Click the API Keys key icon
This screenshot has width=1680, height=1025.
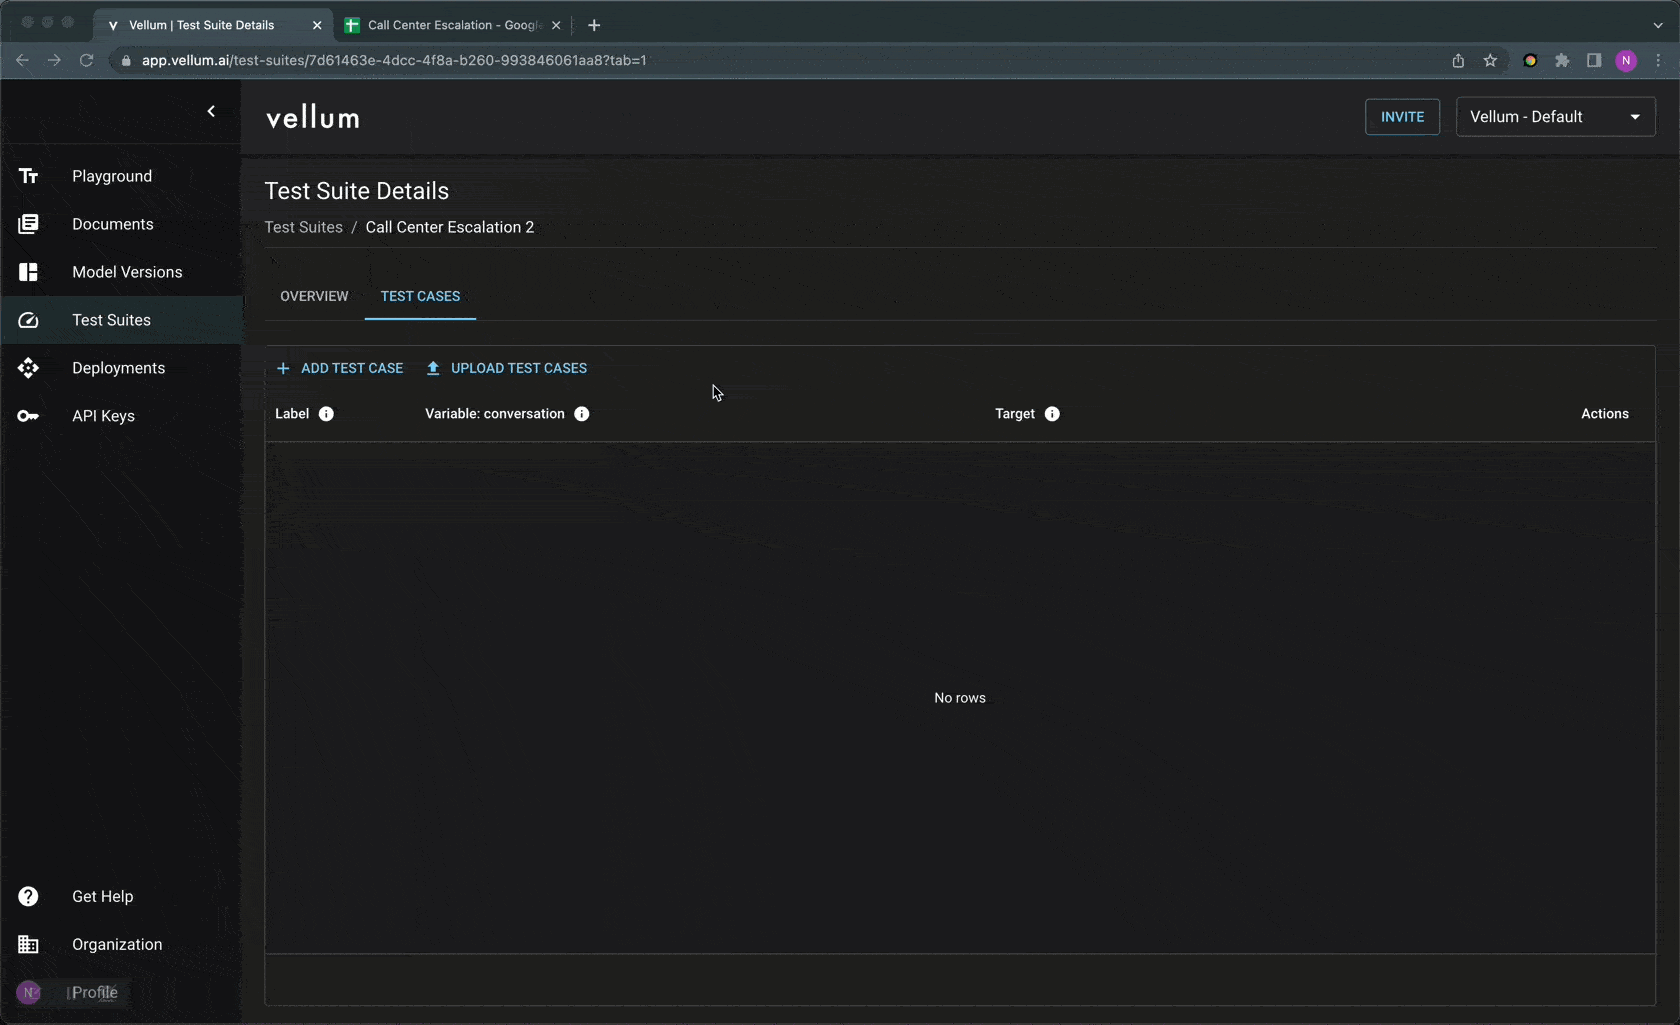click(x=28, y=416)
